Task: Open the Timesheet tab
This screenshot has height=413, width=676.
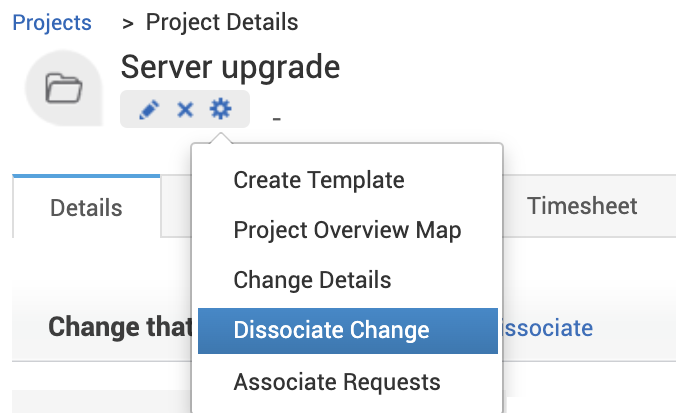Action: pos(582,206)
